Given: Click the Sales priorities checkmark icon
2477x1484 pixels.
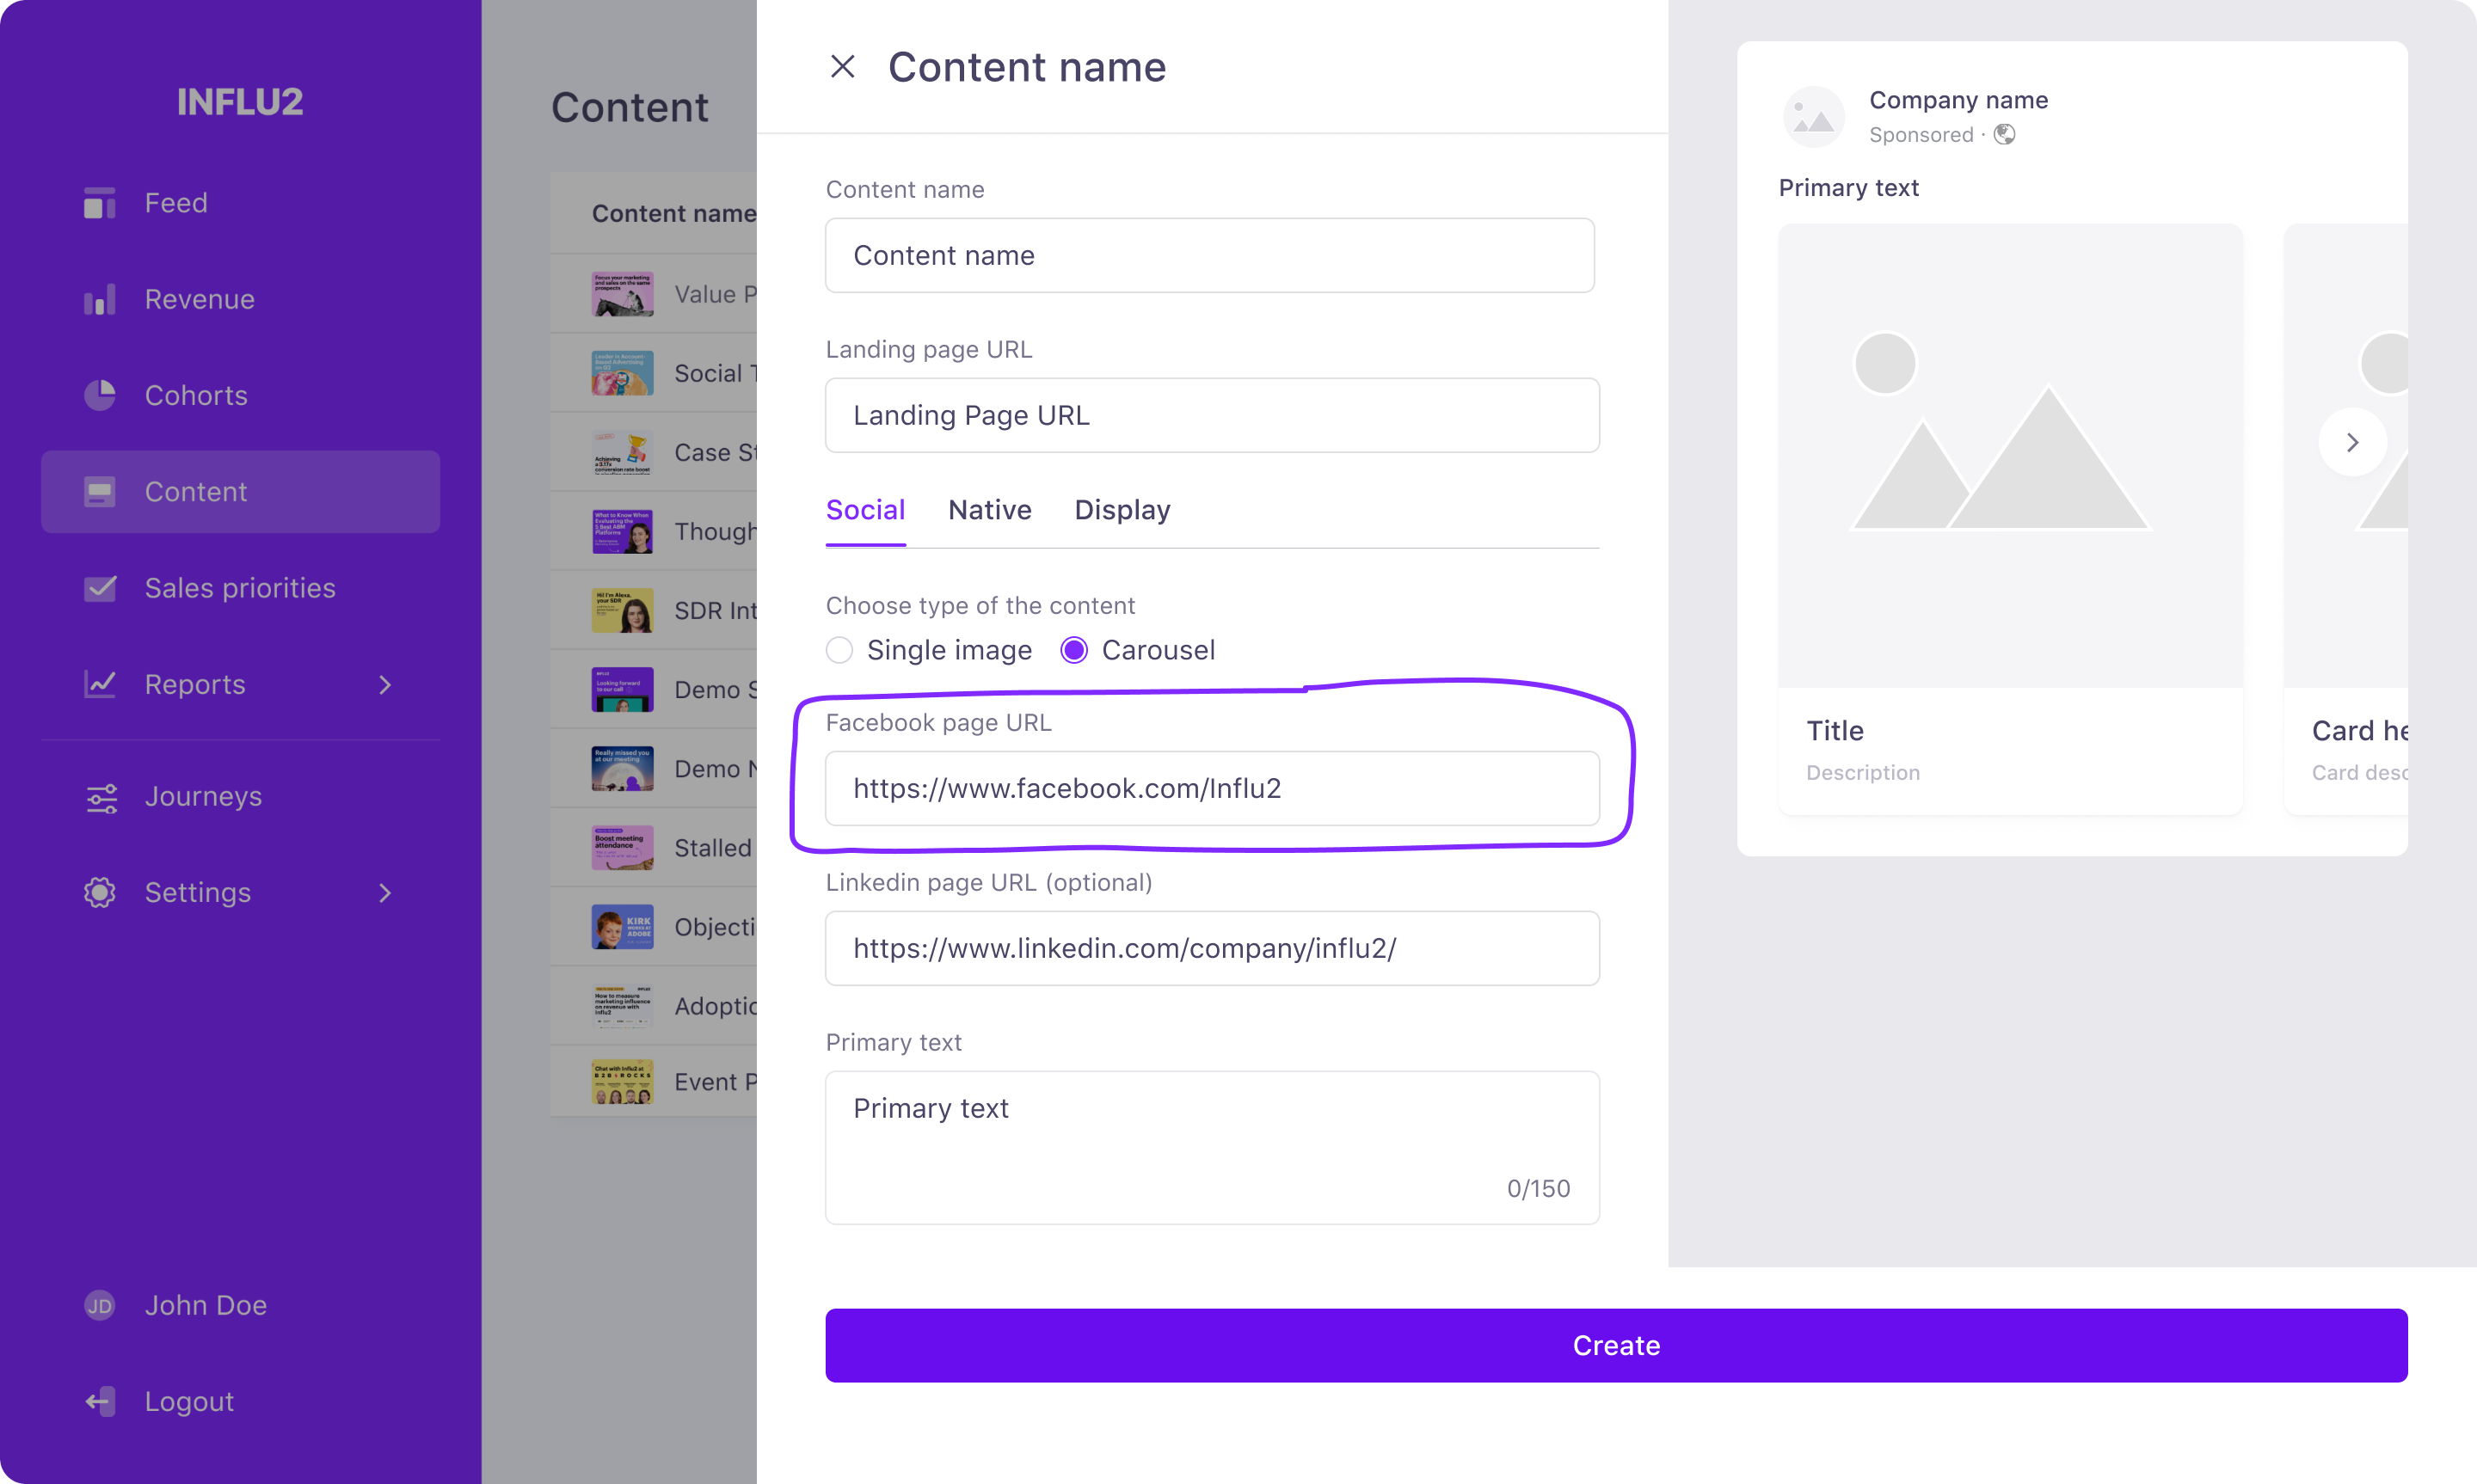Looking at the screenshot, I should point(99,588).
